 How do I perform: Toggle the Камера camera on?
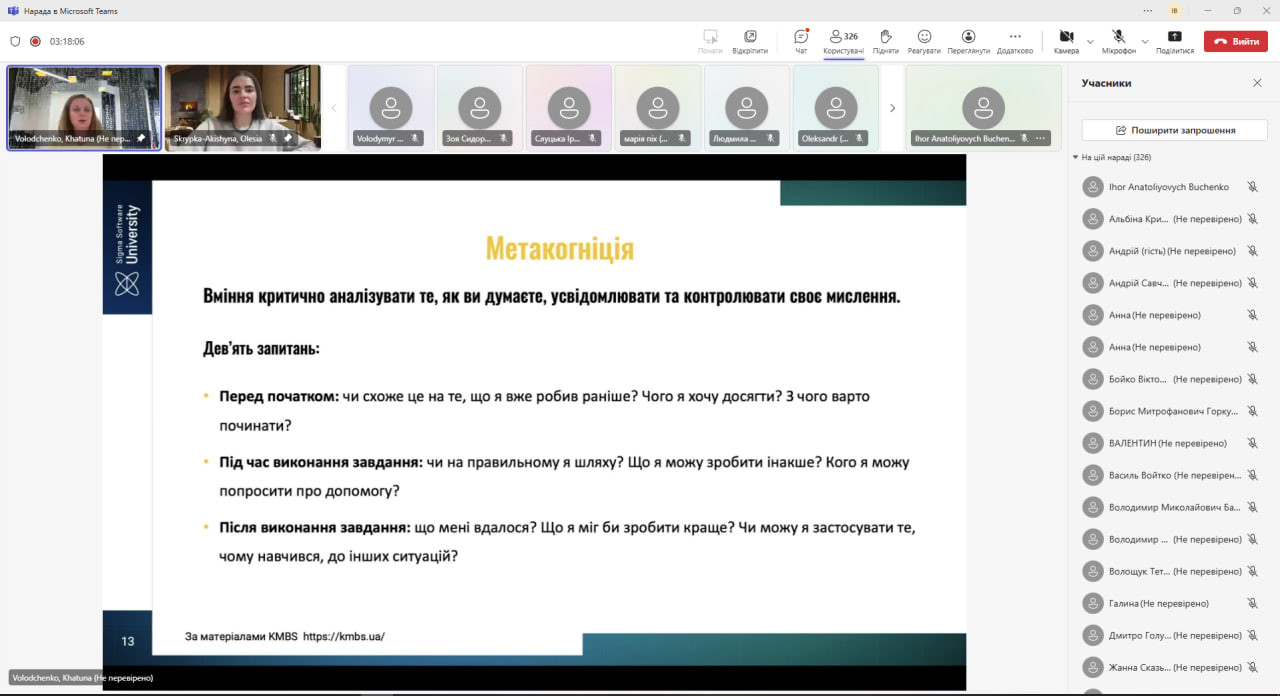(x=1066, y=41)
